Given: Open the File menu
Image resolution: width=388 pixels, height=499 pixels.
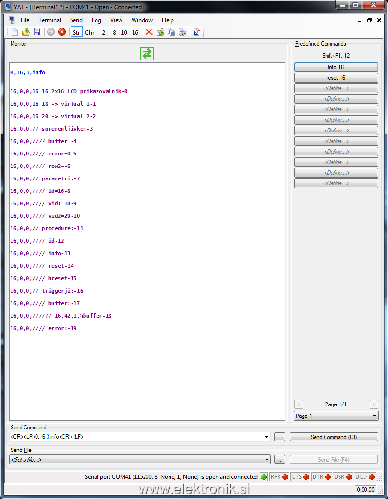Looking at the screenshot, I should (x=25, y=20).
